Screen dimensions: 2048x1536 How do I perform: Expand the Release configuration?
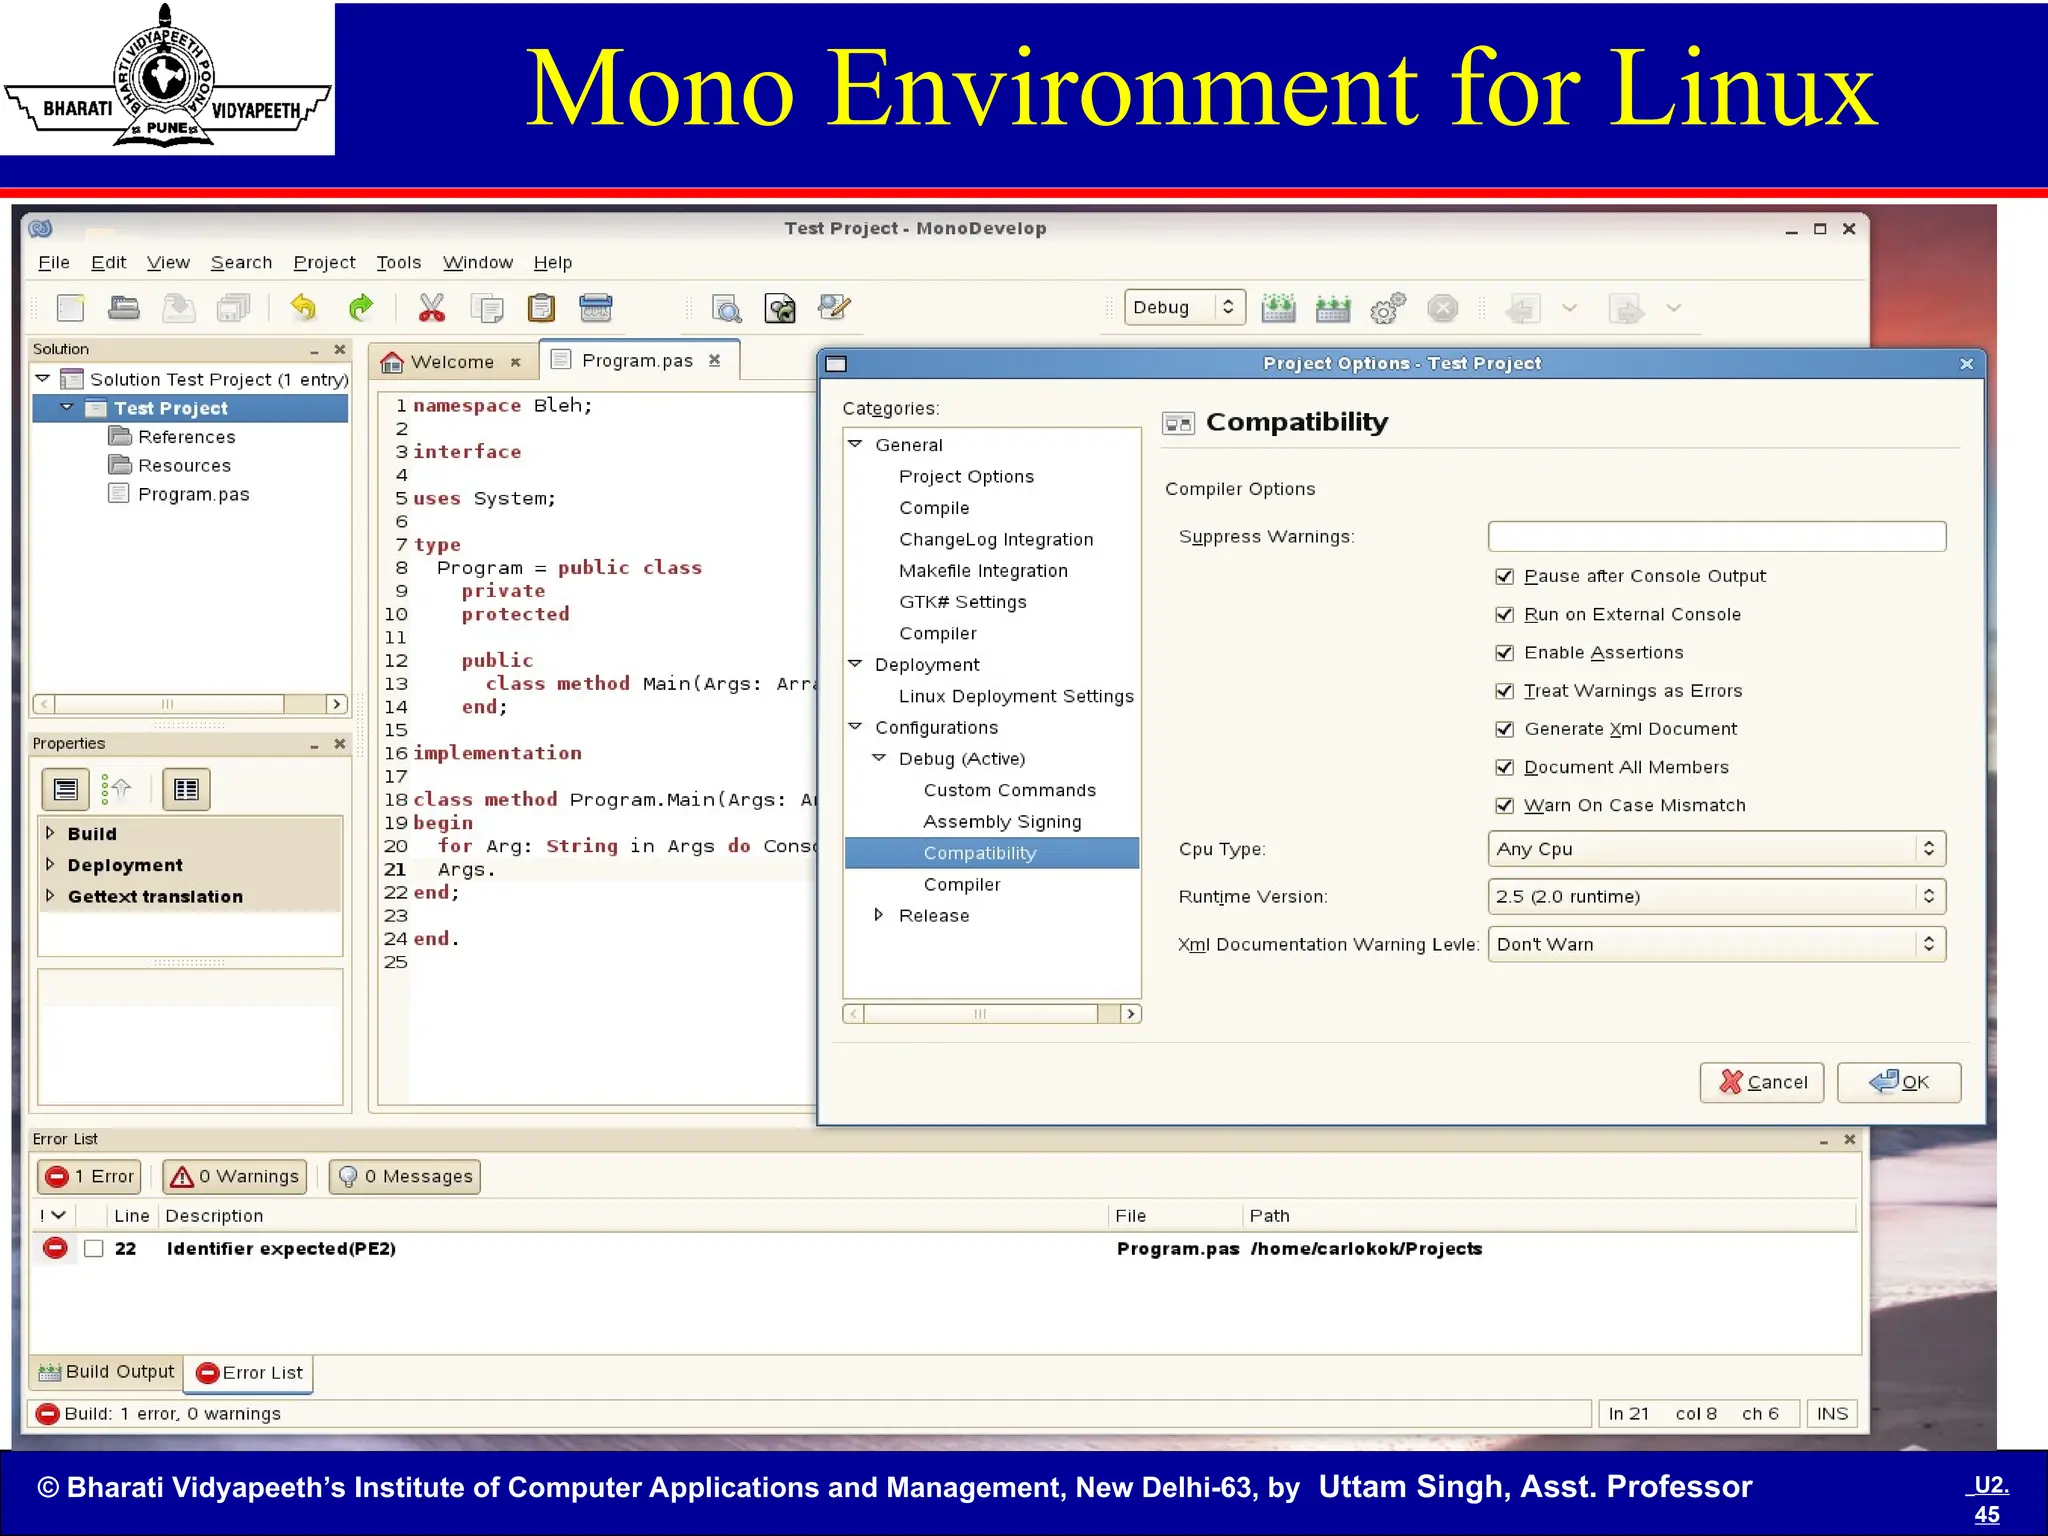[x=879, y=915]
